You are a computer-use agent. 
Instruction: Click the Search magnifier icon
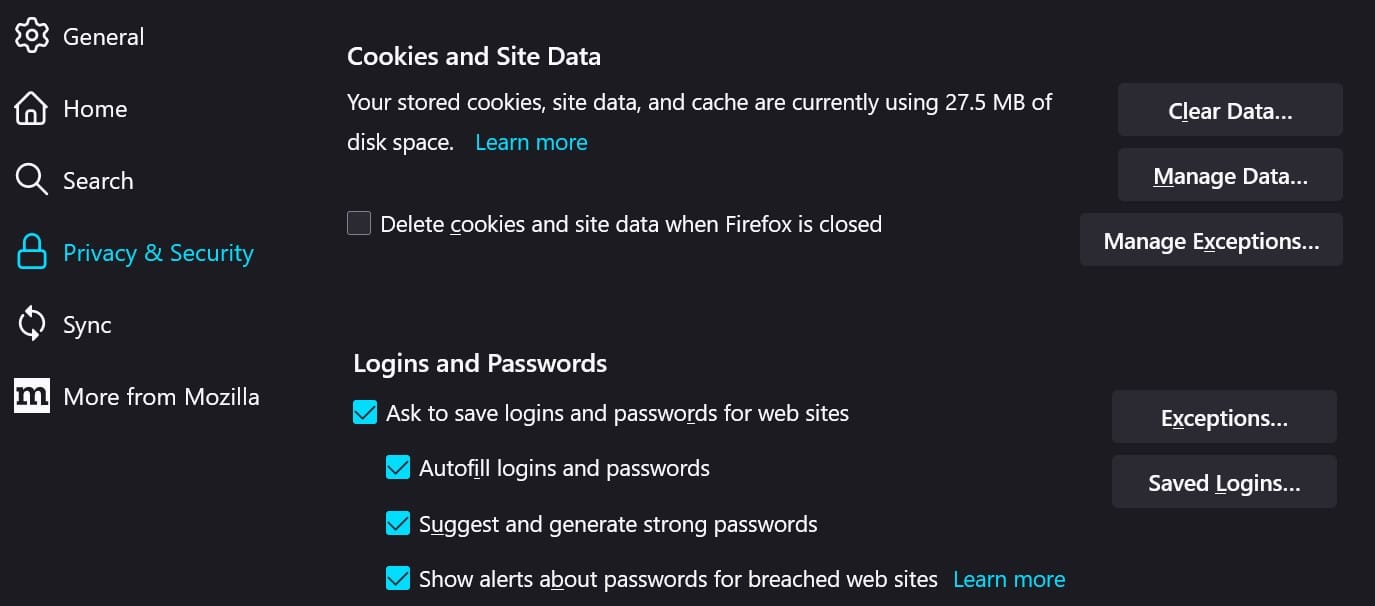point(31,179)
